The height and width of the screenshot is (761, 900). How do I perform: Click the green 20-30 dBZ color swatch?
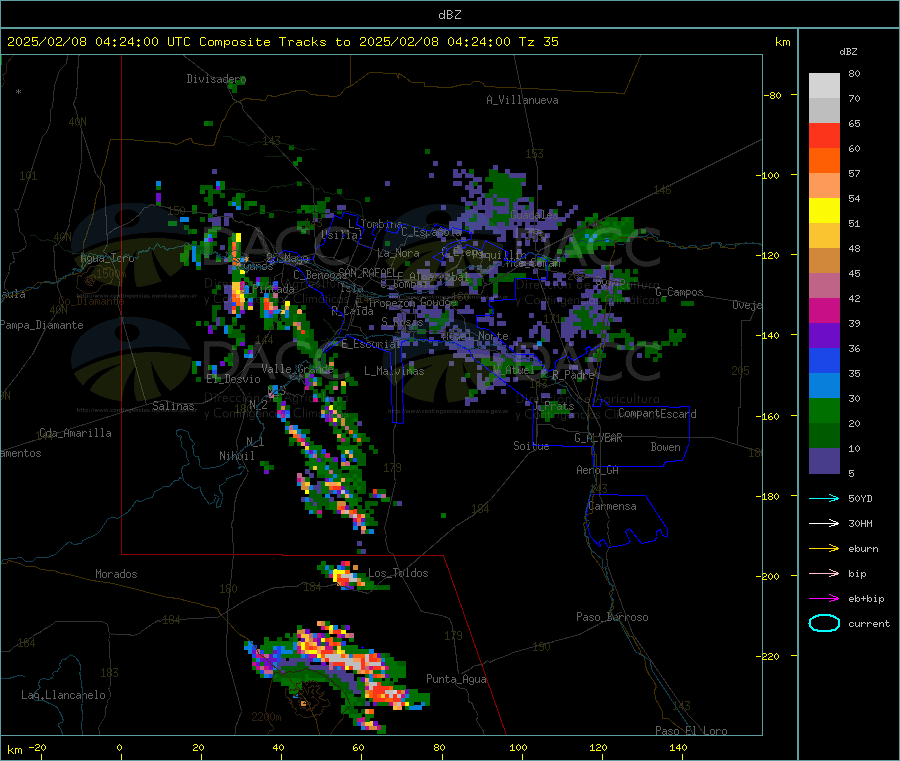pyautogui.click(x=824, y=410)
